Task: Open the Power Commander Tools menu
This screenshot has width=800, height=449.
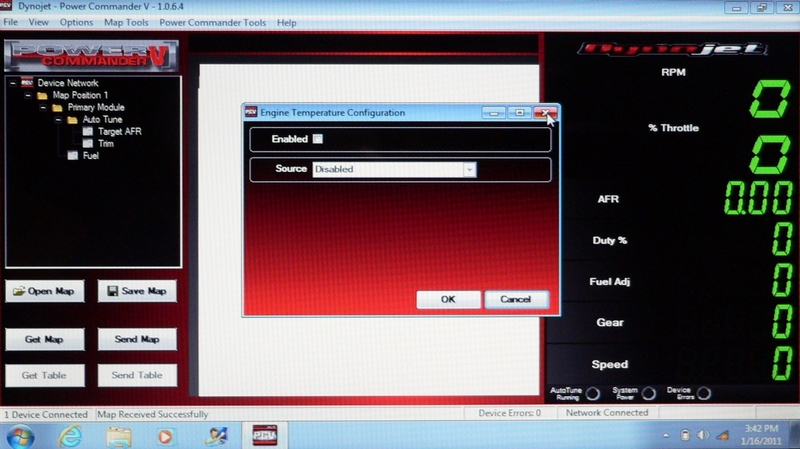Action: pyautogui.click(x=213, y=22)
